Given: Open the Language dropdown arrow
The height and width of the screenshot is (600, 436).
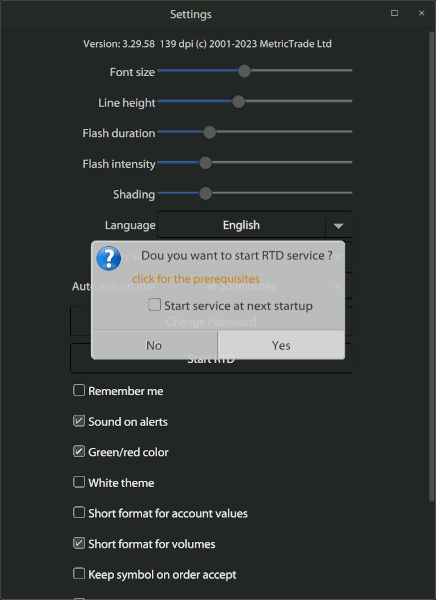Looking at the screenshot, I should (338, 225).
